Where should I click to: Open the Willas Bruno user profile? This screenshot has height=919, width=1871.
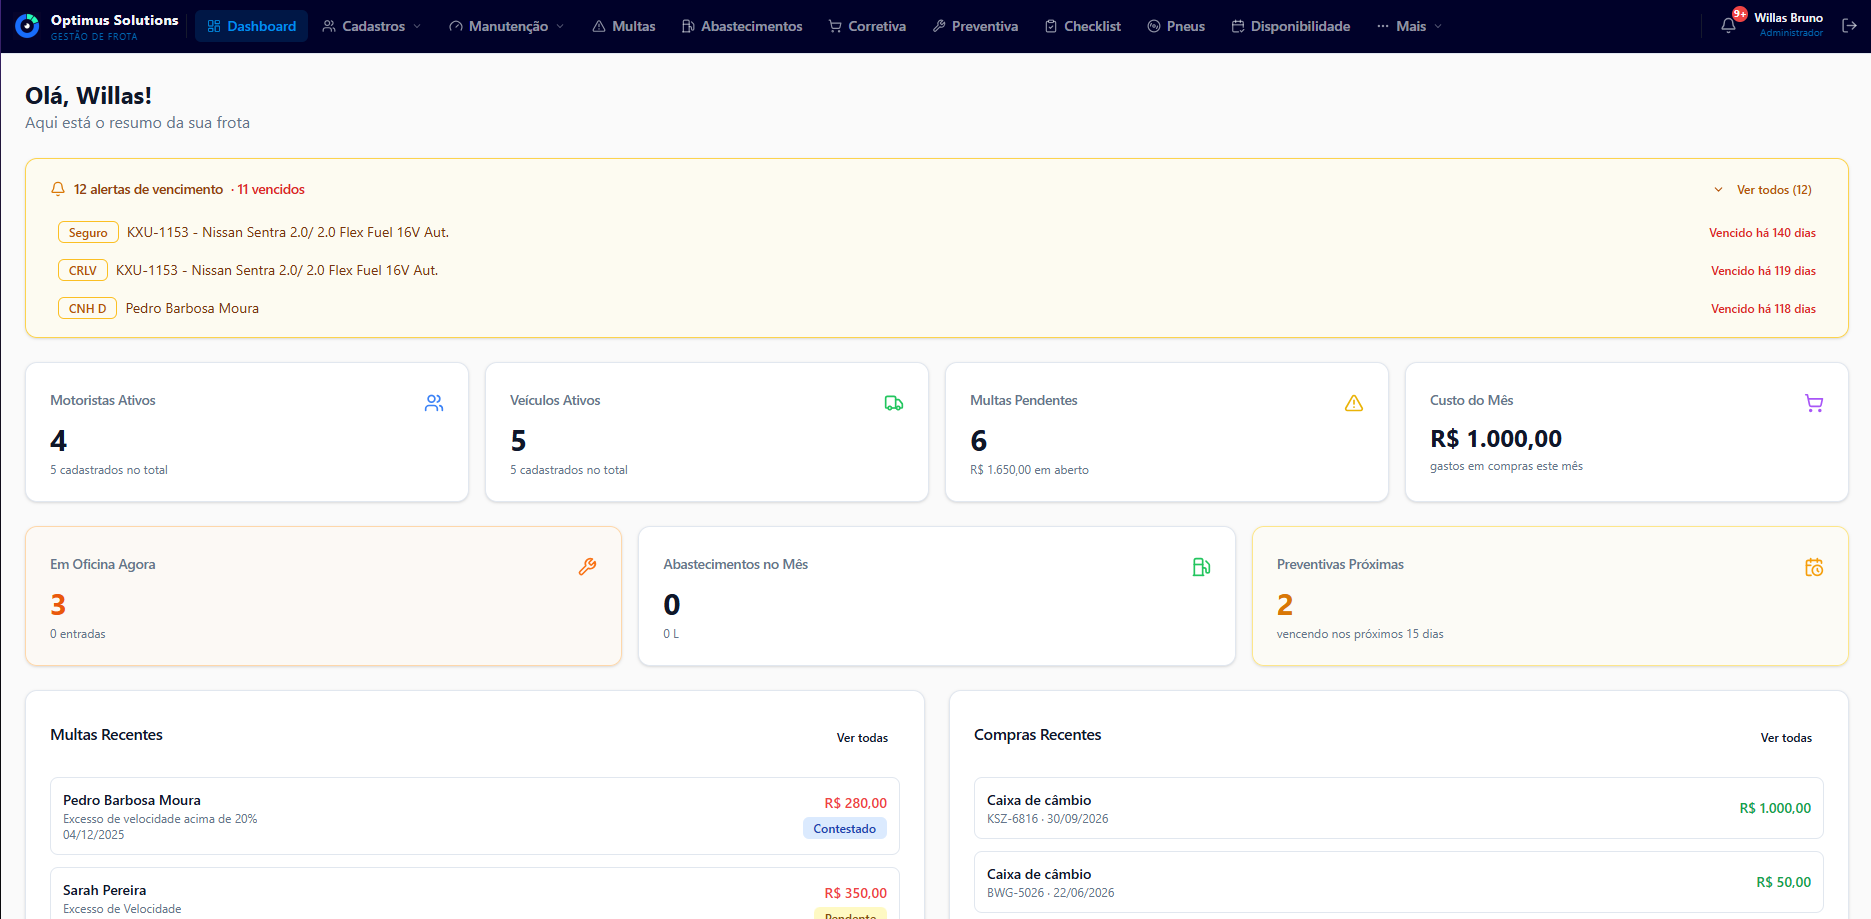pyautogui.click(x=1788, y=25)
